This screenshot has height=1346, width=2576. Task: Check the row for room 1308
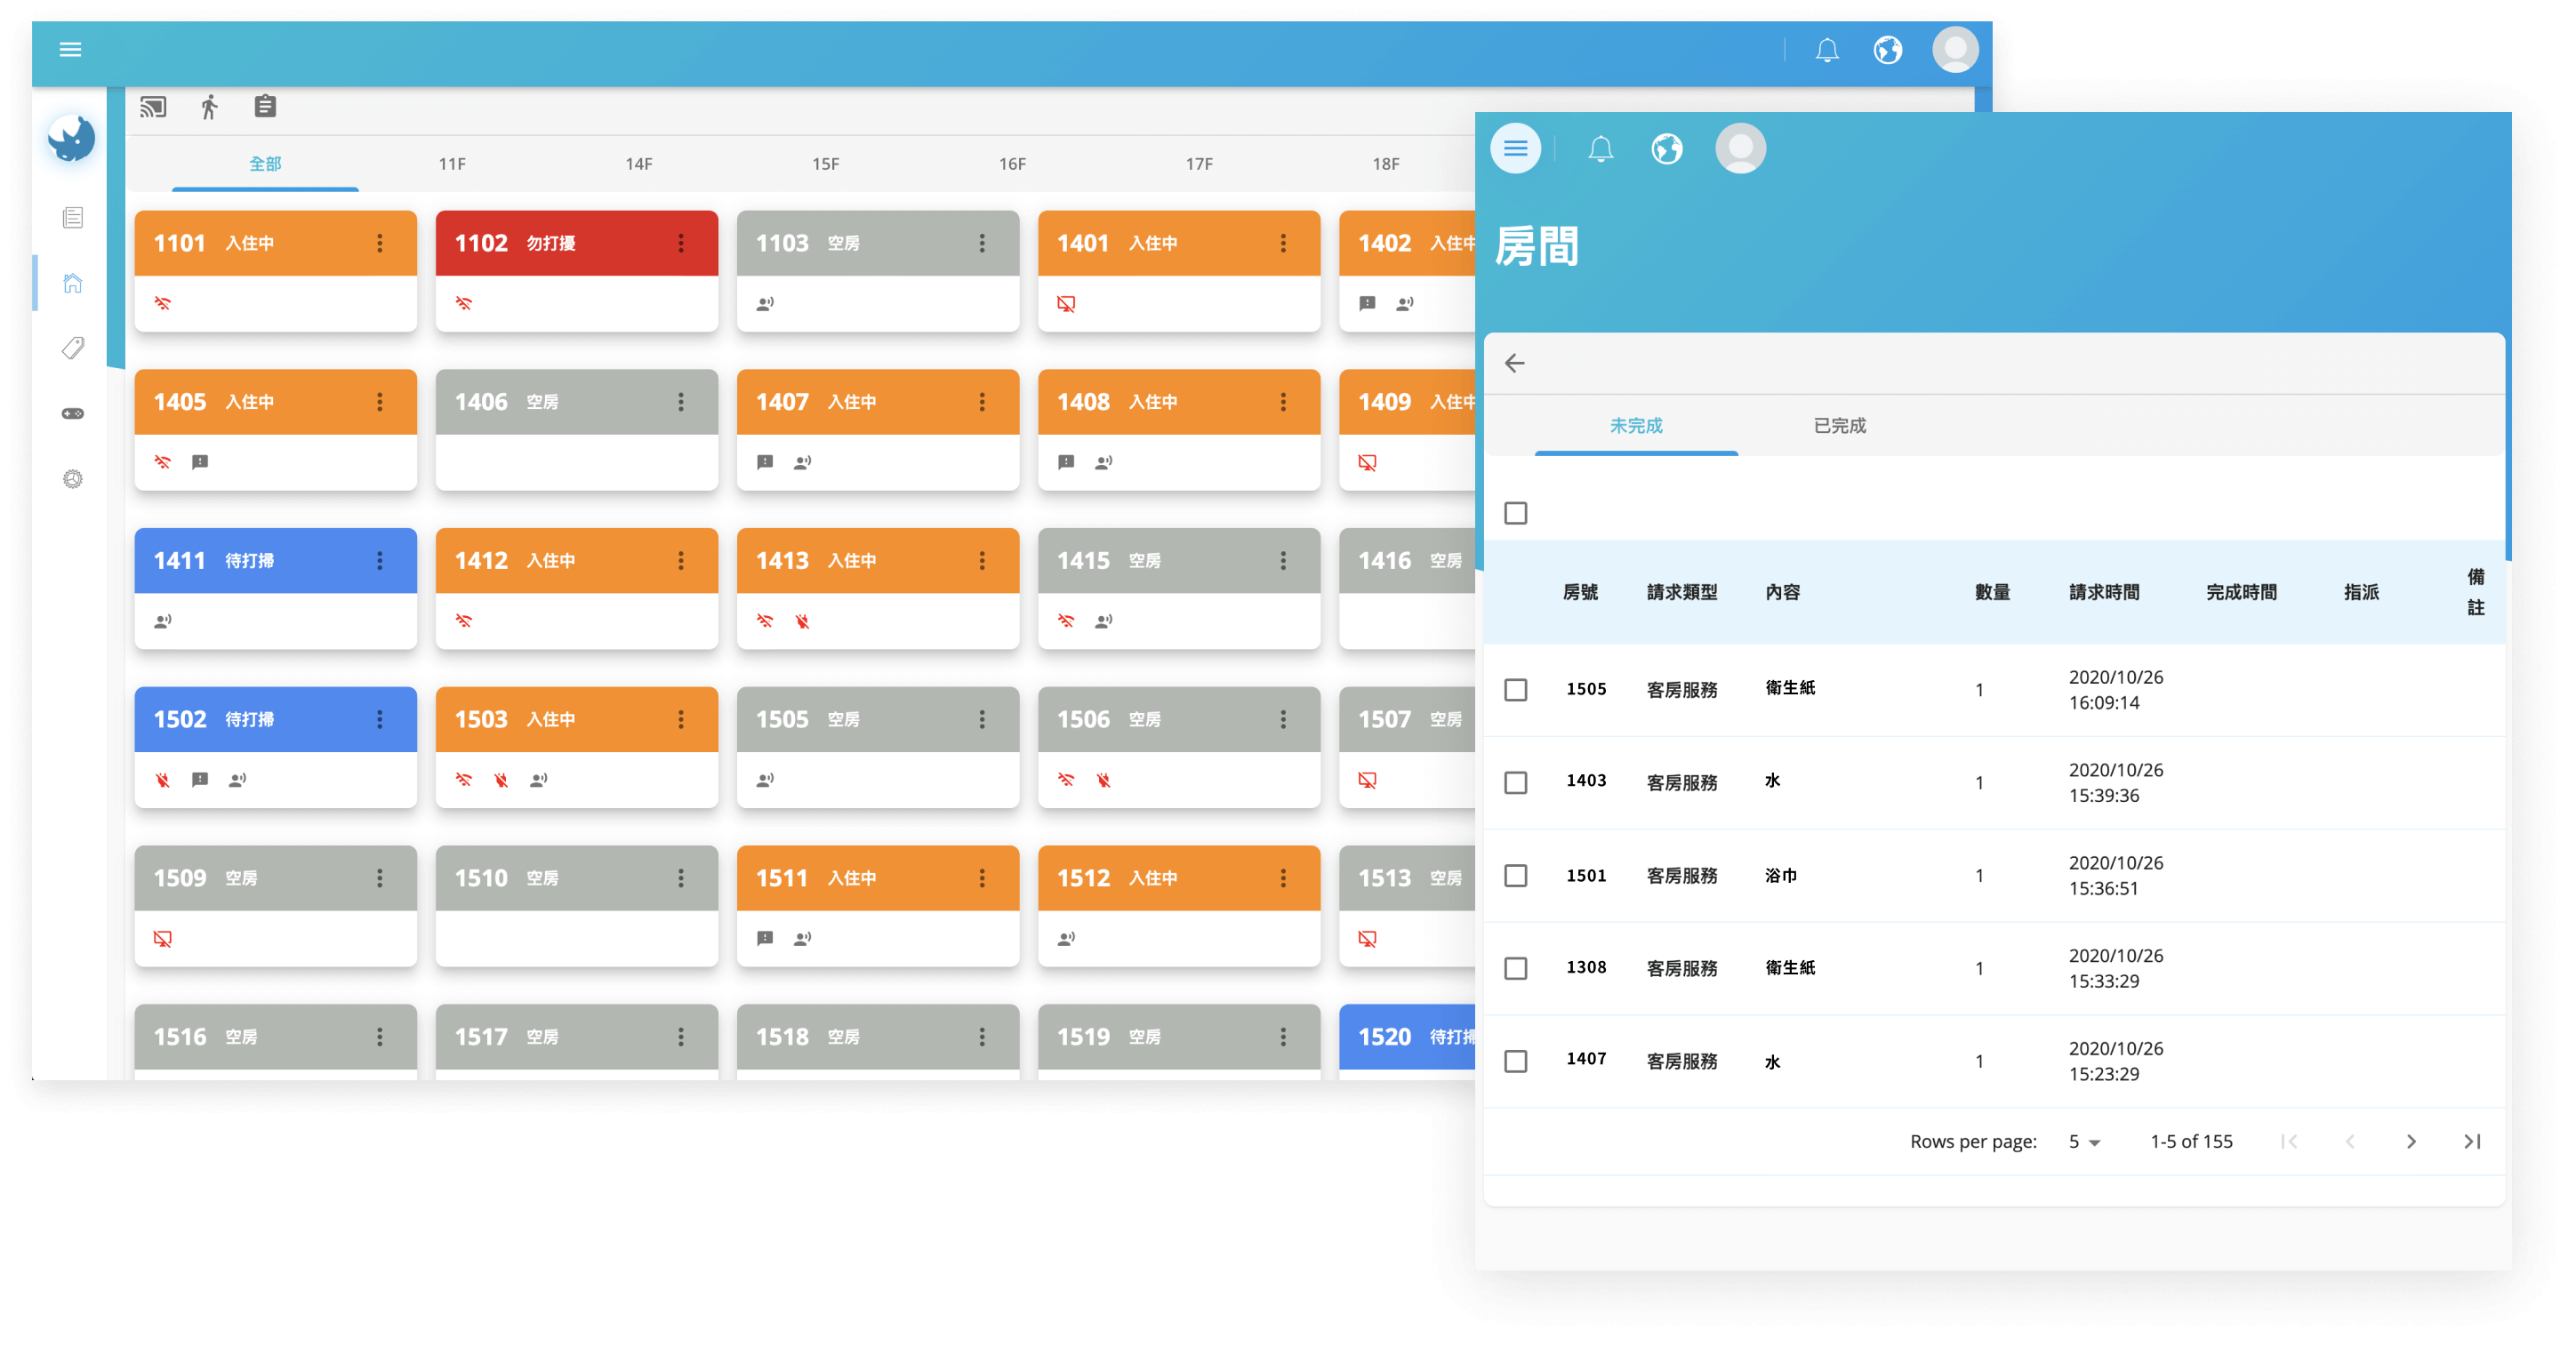click(1515, 968)
